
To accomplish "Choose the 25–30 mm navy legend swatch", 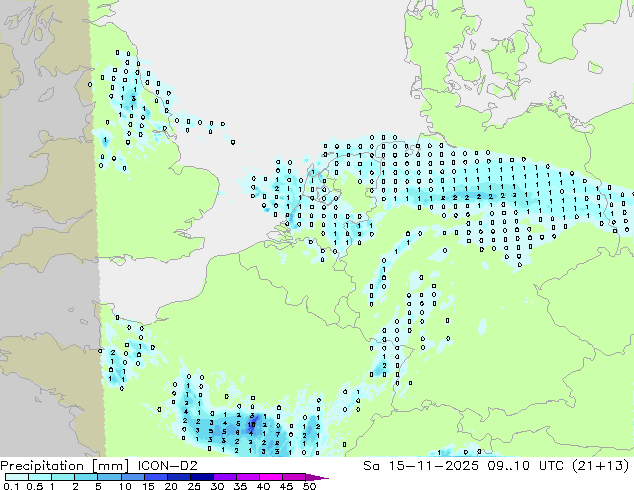I will coord(202,477).
